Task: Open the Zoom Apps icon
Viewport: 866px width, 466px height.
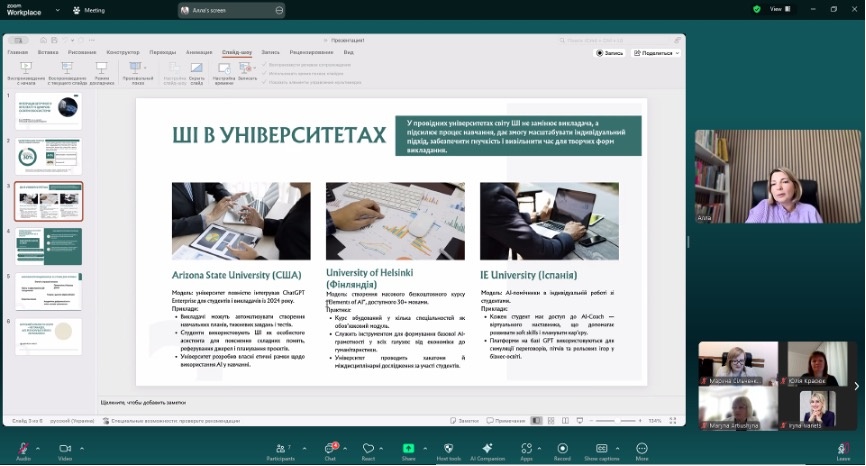Action: pos(526,448)
